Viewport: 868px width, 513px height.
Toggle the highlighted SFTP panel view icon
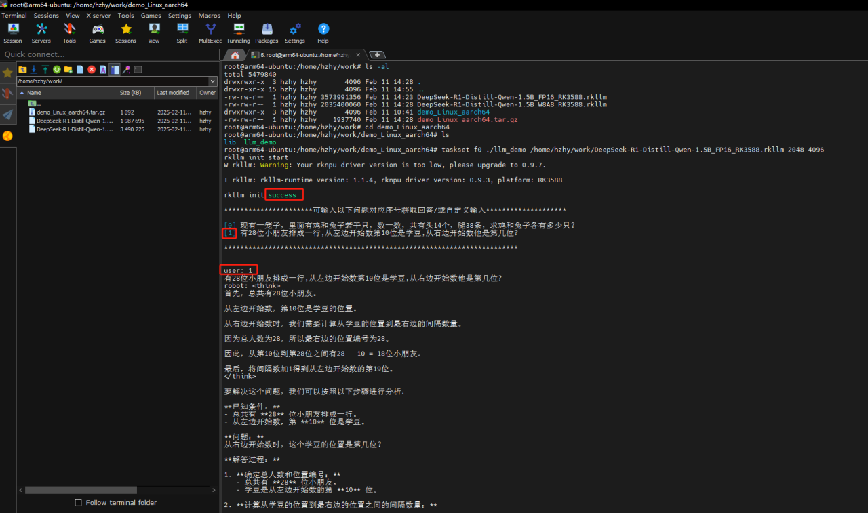(115, 69)
